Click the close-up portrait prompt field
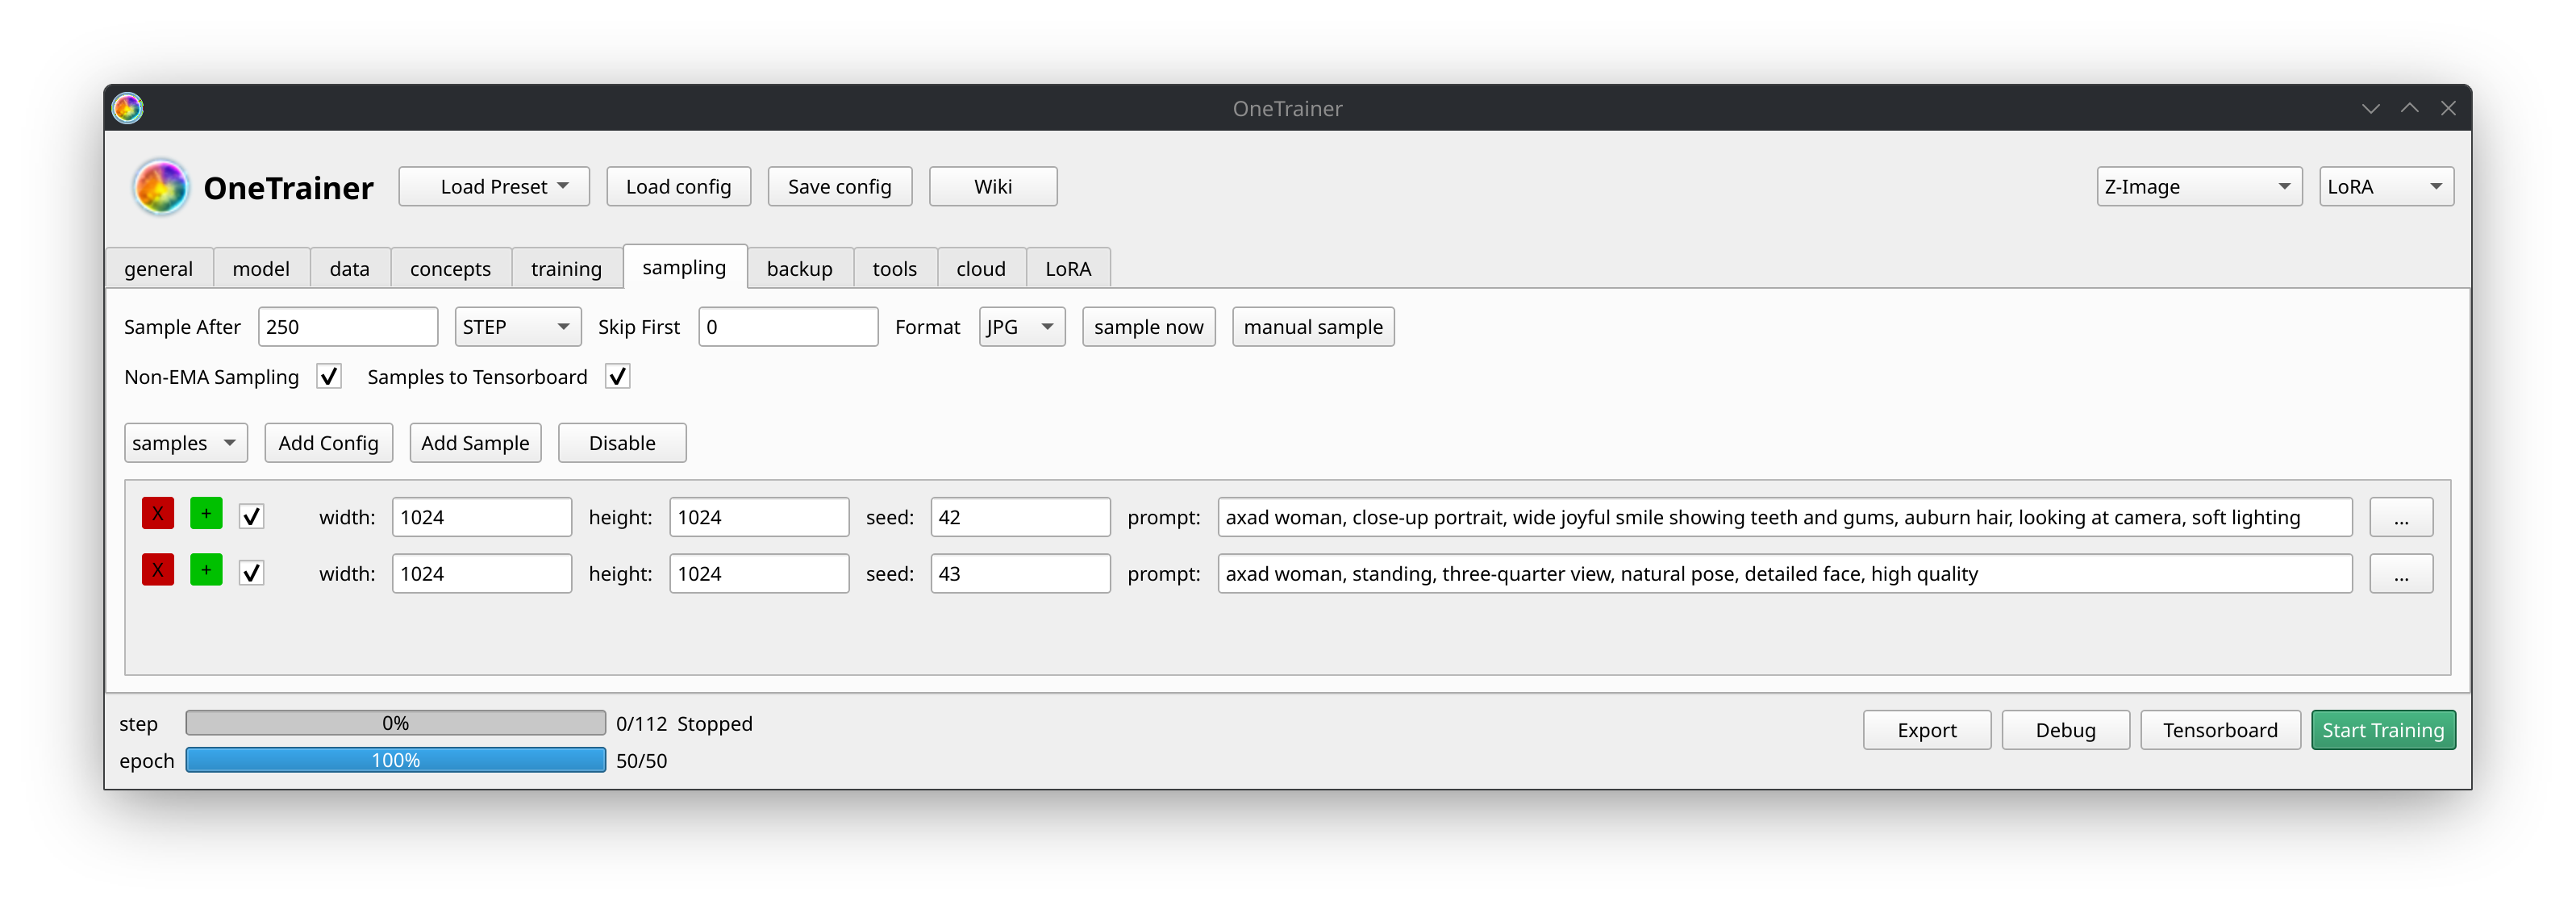 [1785, 518]
